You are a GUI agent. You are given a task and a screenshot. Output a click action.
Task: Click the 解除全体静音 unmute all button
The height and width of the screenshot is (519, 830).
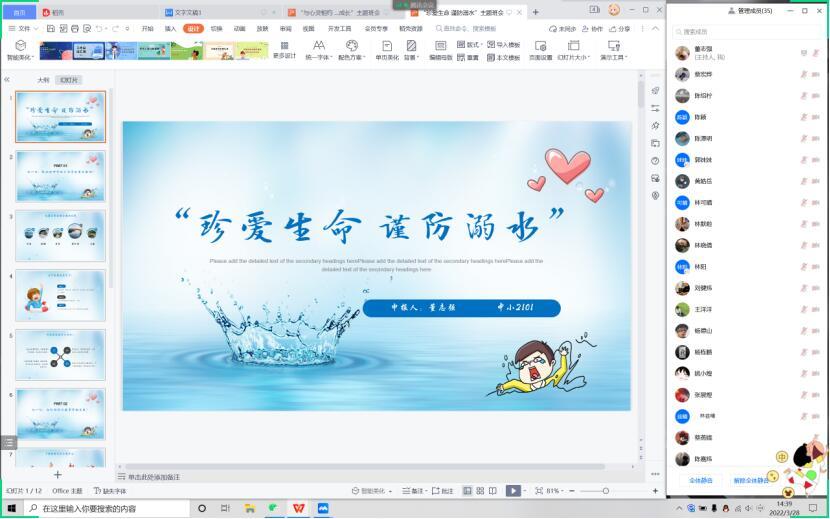751,480
